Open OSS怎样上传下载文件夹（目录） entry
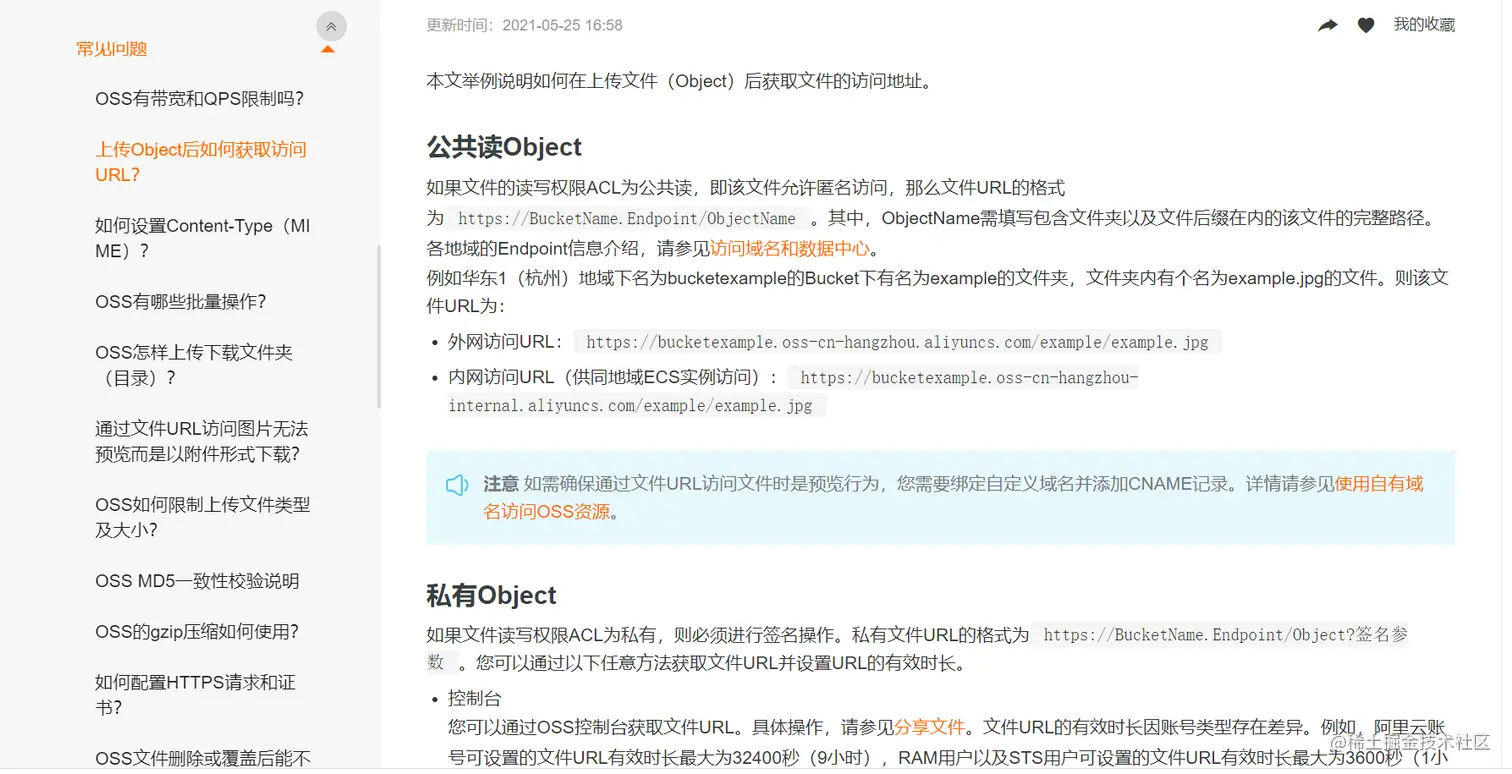Image resolution: width=1512 pixels, height=774 pixels. (x=193, y=365)
